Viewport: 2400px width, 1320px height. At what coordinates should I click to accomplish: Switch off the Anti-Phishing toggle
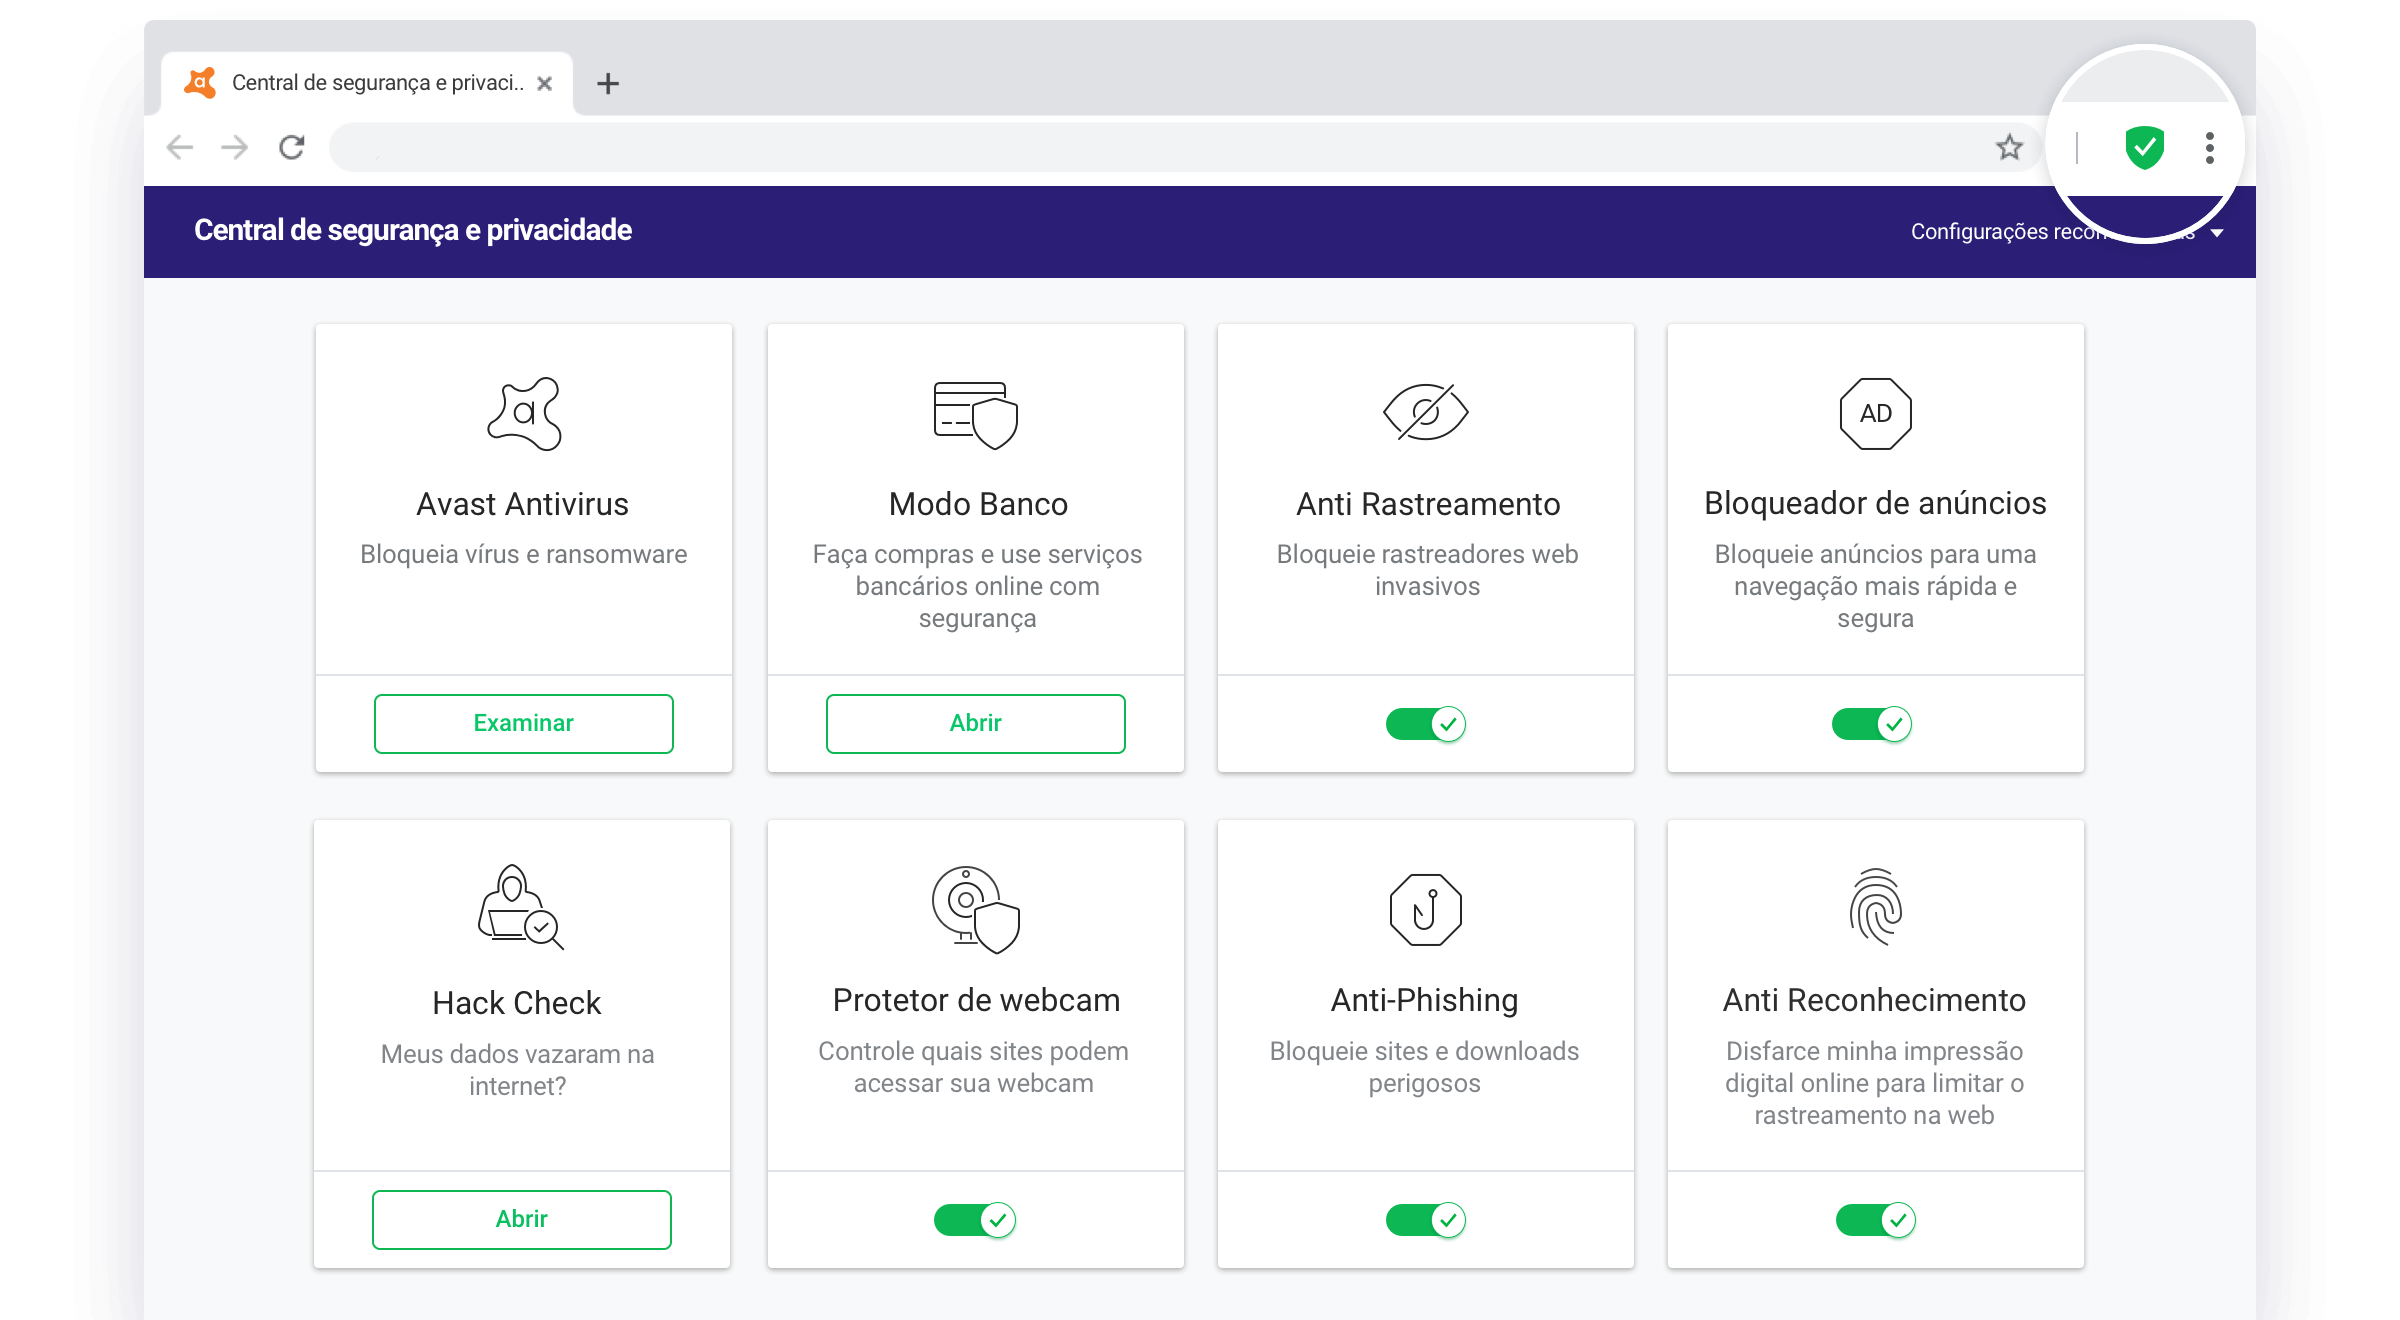point(1426,1219)
